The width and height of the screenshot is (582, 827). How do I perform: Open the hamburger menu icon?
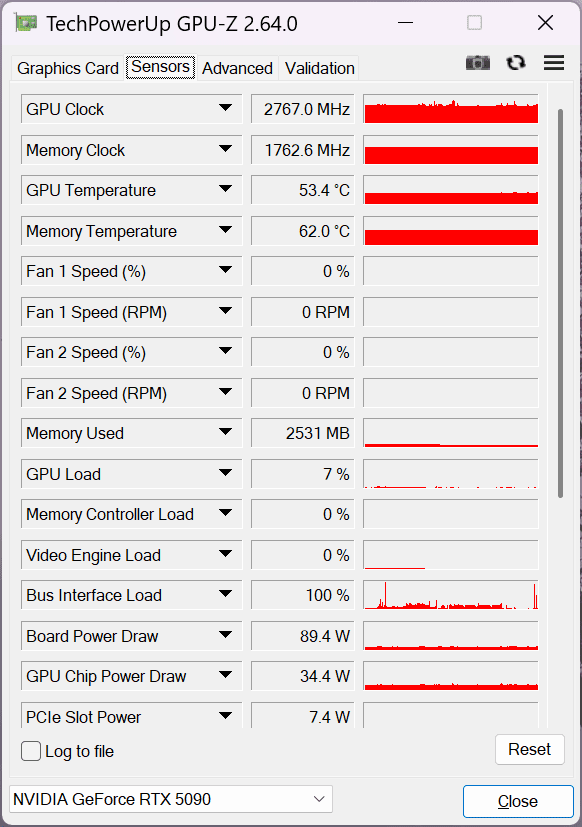tap(554, 63)
